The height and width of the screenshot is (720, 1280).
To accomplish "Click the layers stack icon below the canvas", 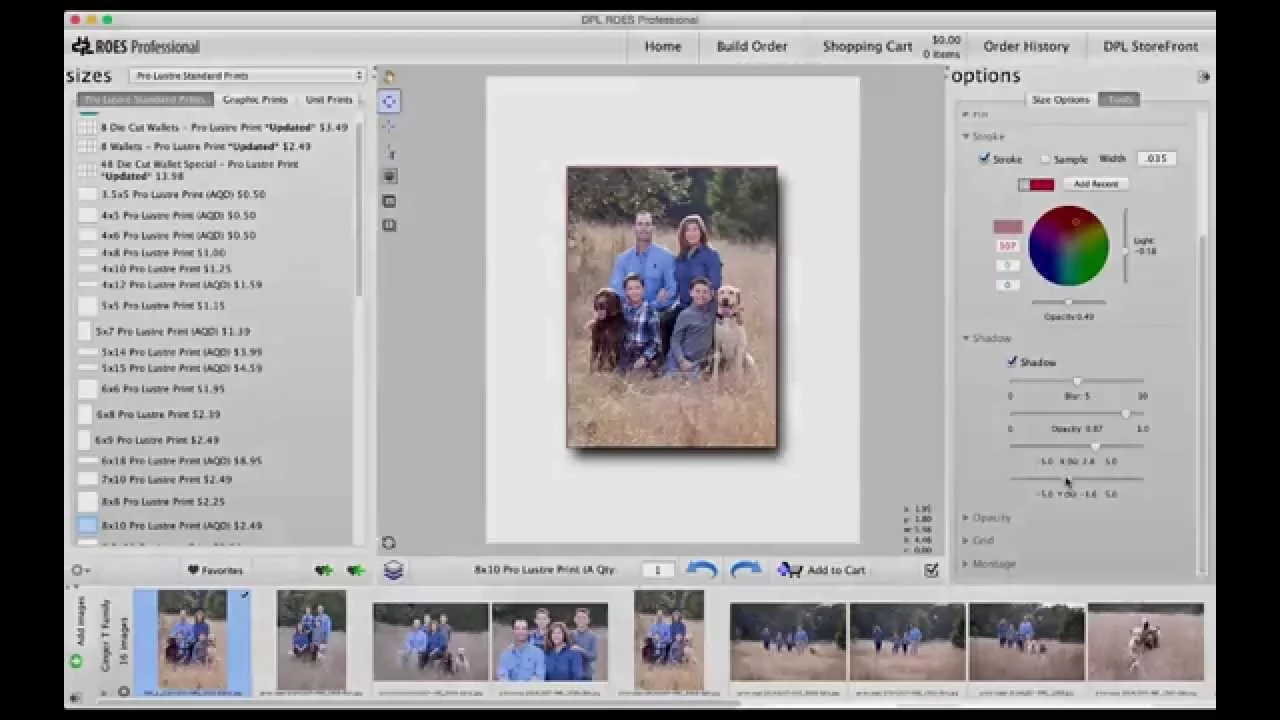I will point(394,570).
